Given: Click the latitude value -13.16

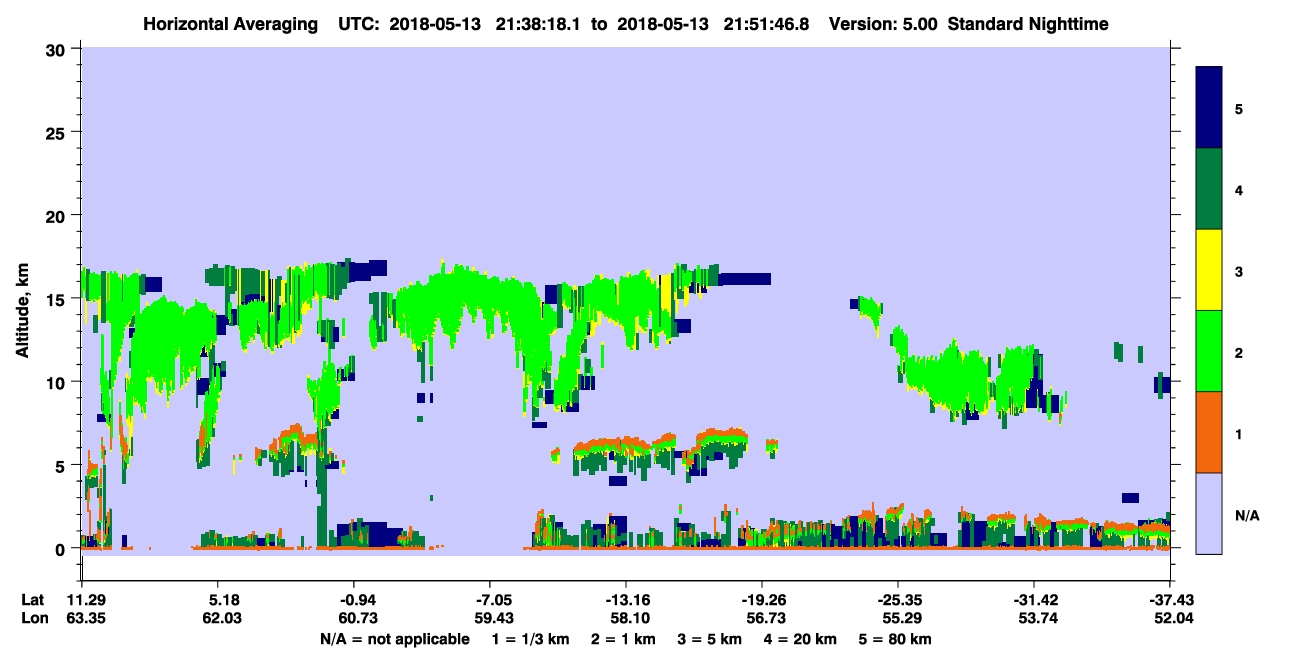Looking at the screenshot, I should click(x=626, y=600).
